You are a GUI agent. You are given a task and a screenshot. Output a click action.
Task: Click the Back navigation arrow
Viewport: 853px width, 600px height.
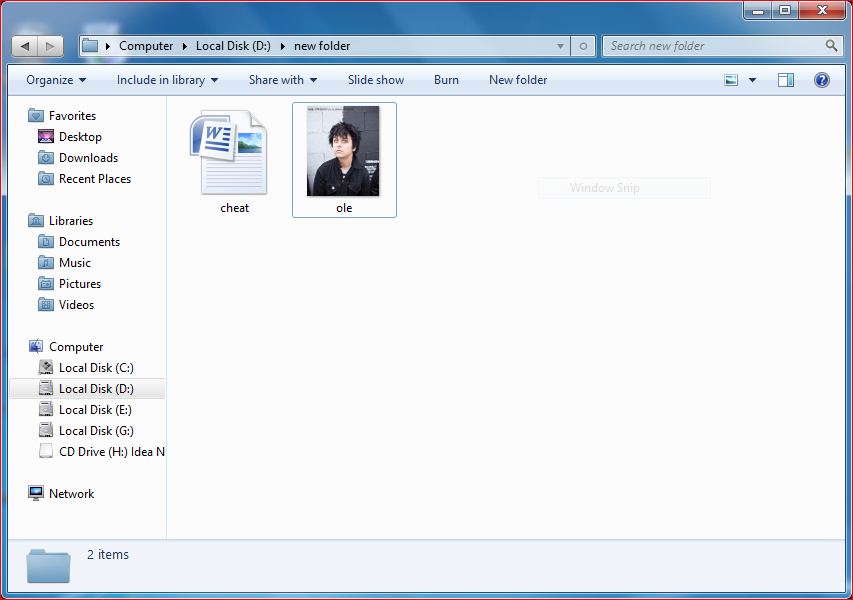pyautogui.click(x=25, y=46)
